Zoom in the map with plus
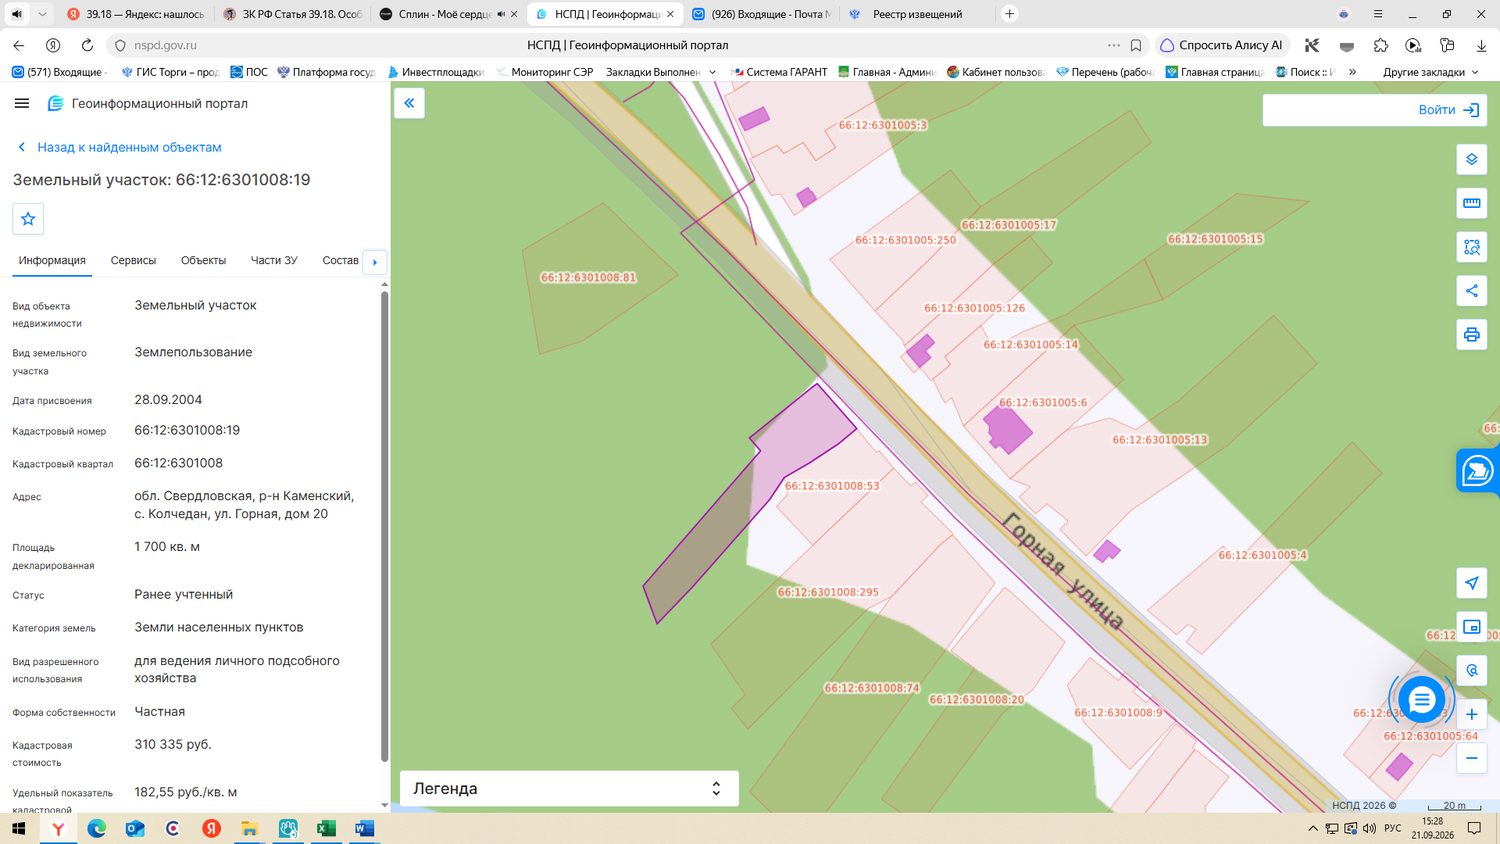 (x=1471, y=714)
